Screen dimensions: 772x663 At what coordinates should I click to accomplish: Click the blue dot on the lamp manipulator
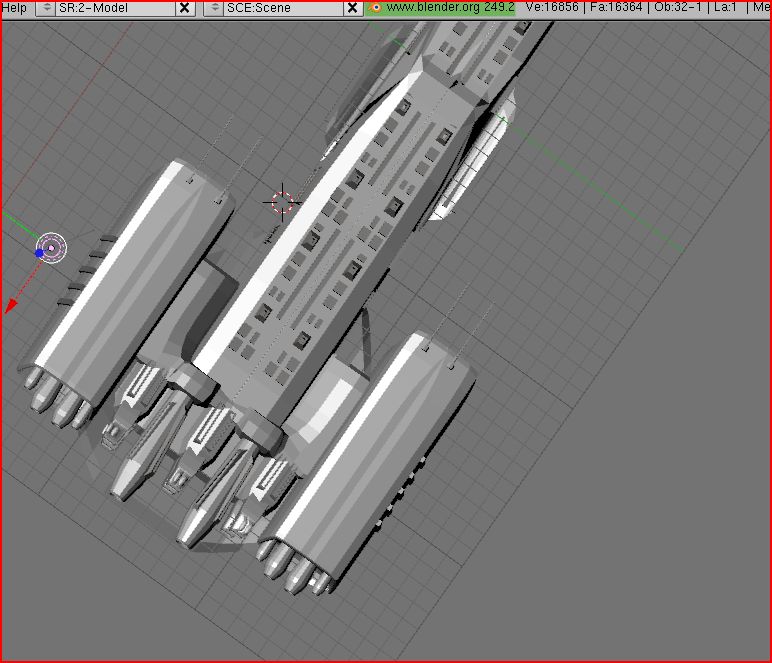pyautogui.click(x=39, y=253)
